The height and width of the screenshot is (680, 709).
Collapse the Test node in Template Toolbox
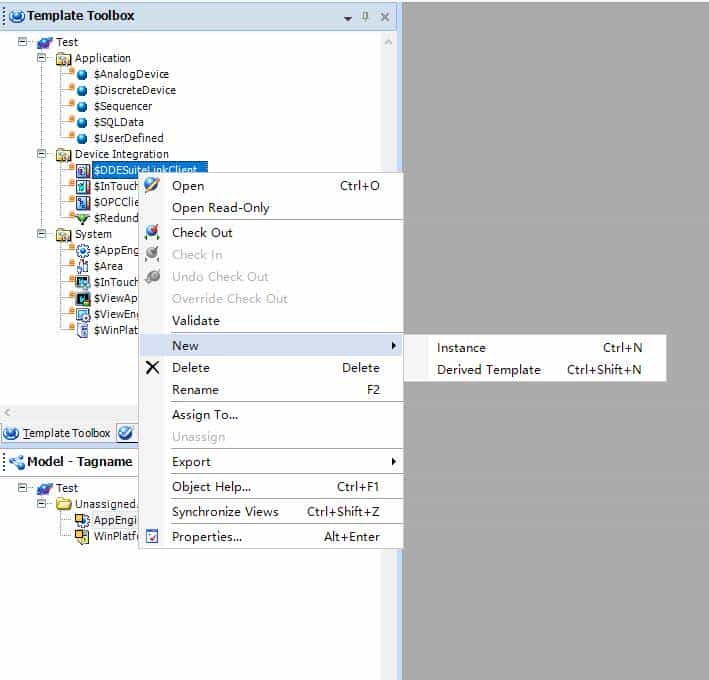pos(22,42)
